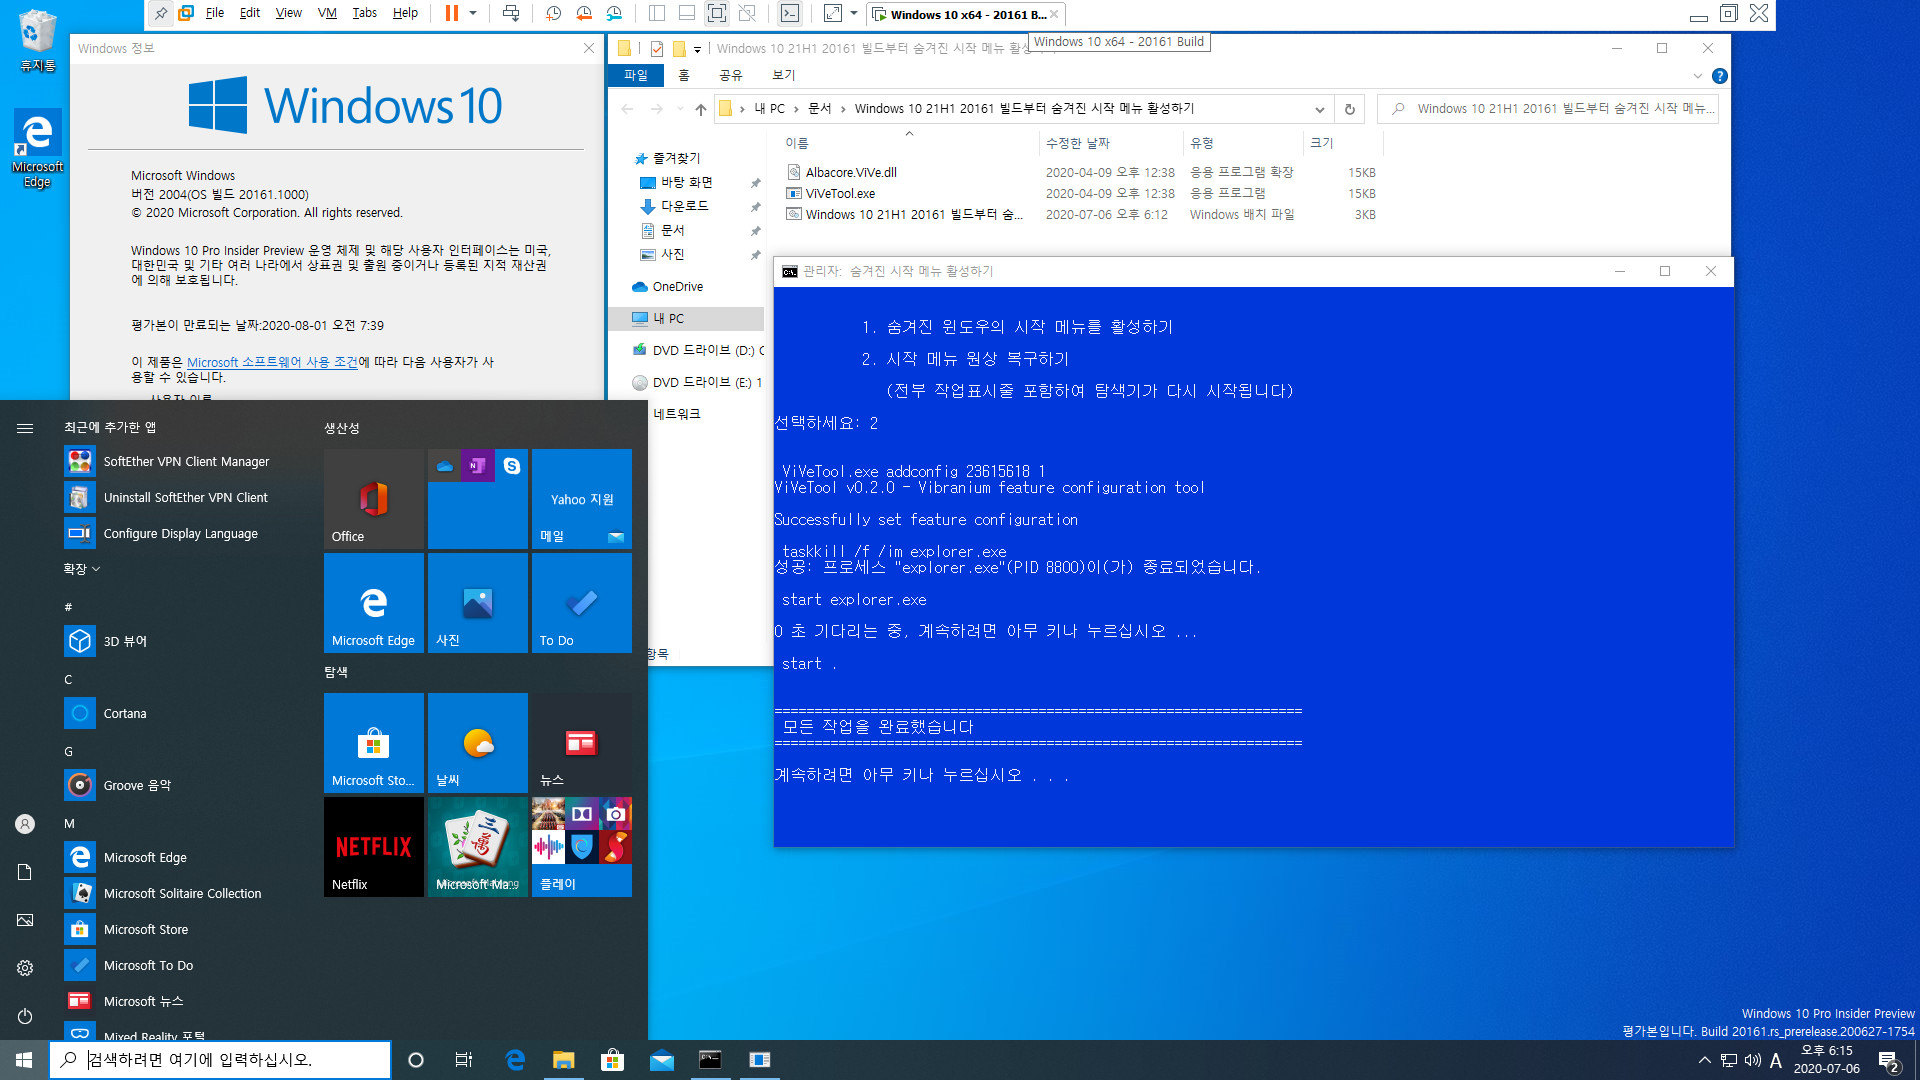The image size is (1920, 1080).
Task: Open VMware Tabs menu
Action: tap(365, 13)
